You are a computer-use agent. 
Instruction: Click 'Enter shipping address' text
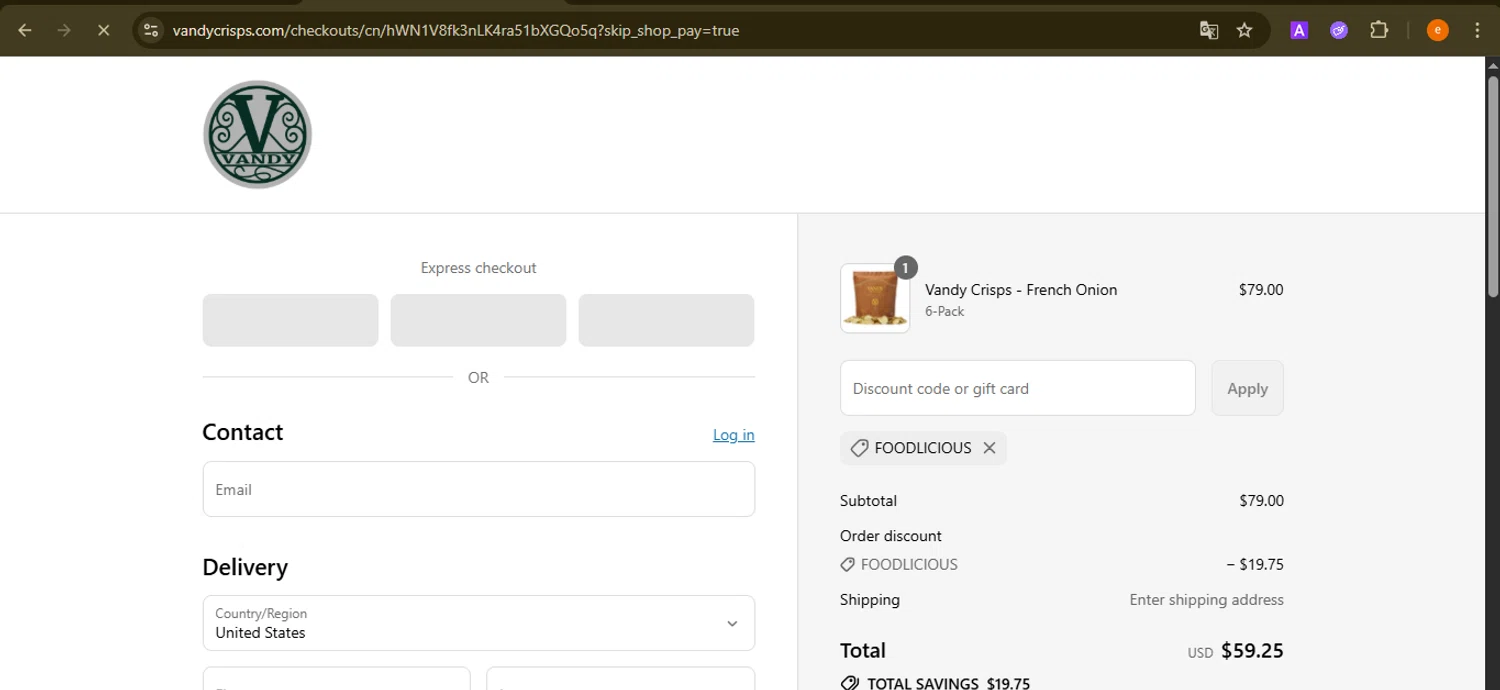(1206, 600)
